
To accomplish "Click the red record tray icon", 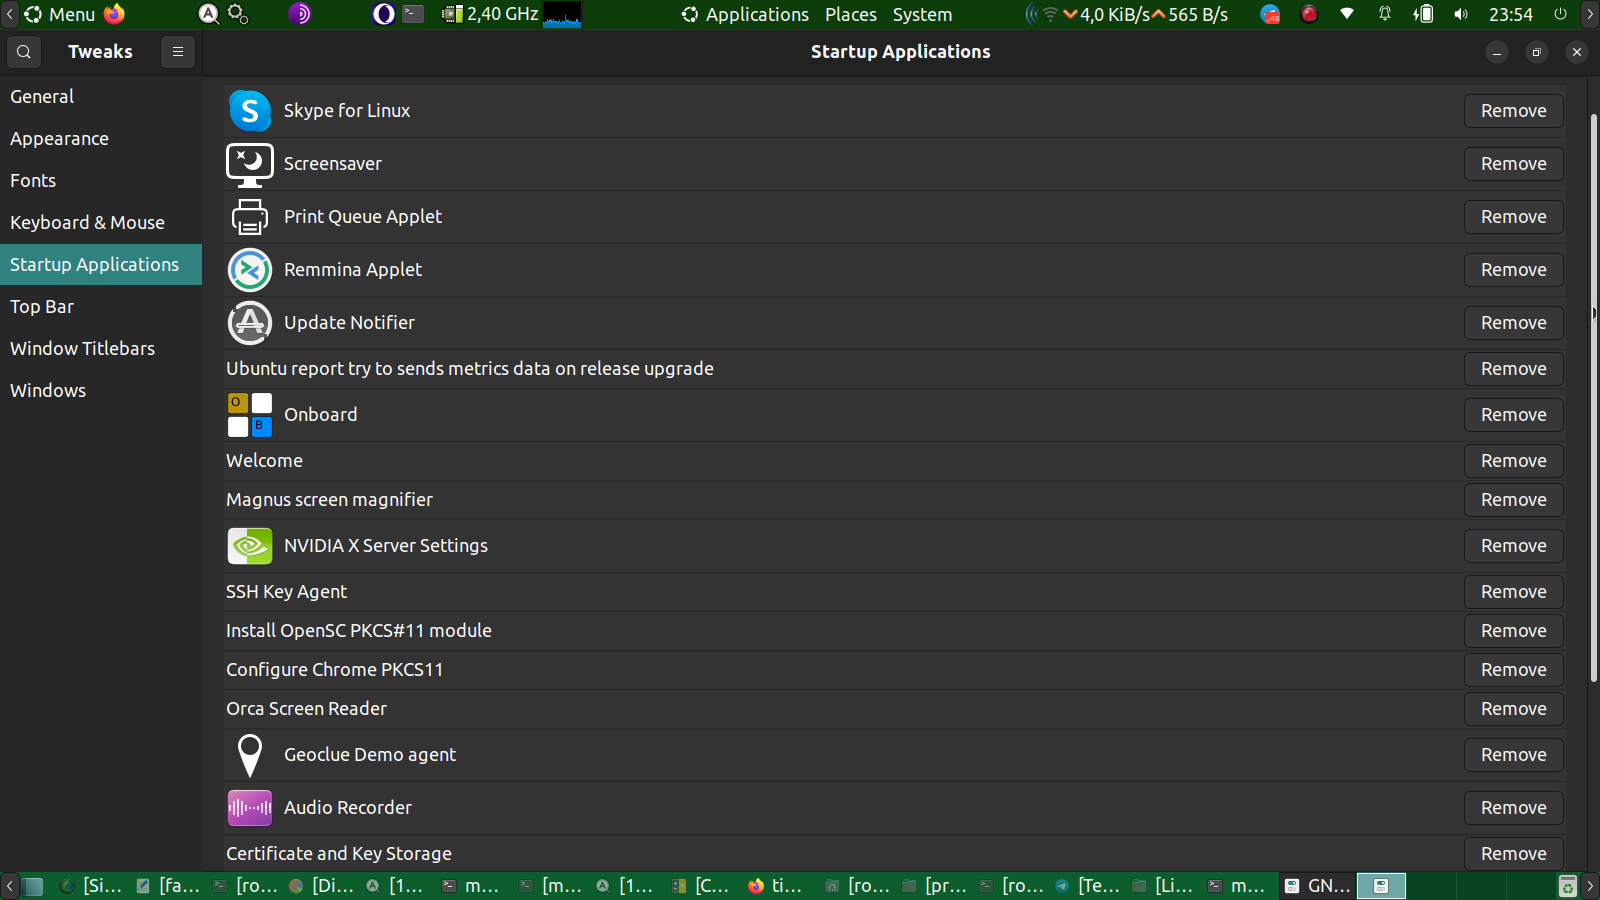I will pos(1309,14).
